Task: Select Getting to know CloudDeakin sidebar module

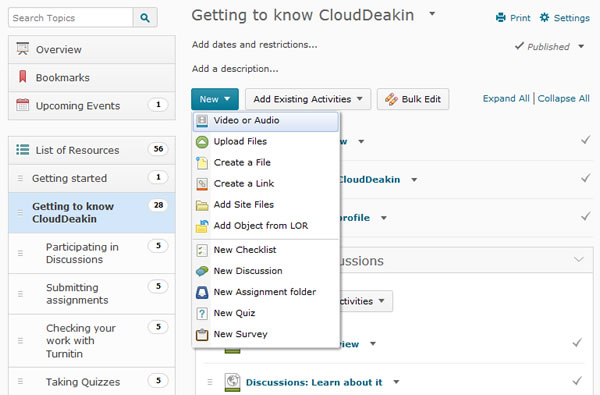Action: (92, 213)
